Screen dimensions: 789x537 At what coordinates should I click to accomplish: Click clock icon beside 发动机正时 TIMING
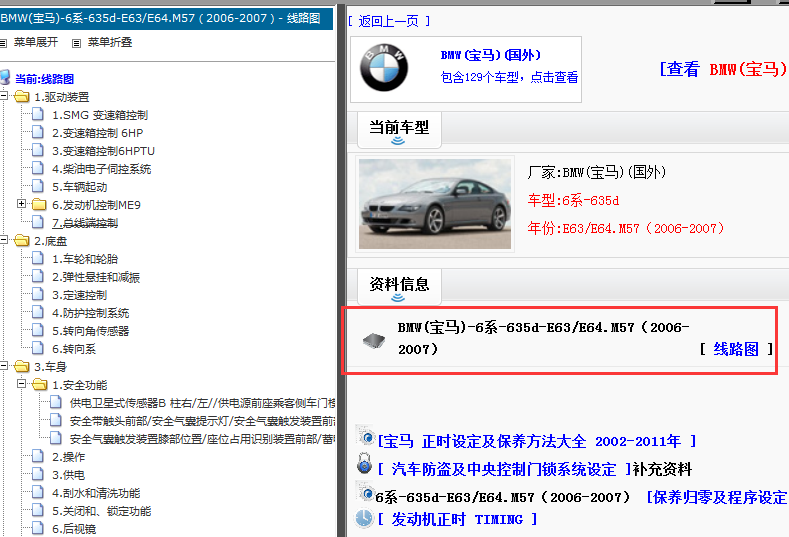pos(364,519)
